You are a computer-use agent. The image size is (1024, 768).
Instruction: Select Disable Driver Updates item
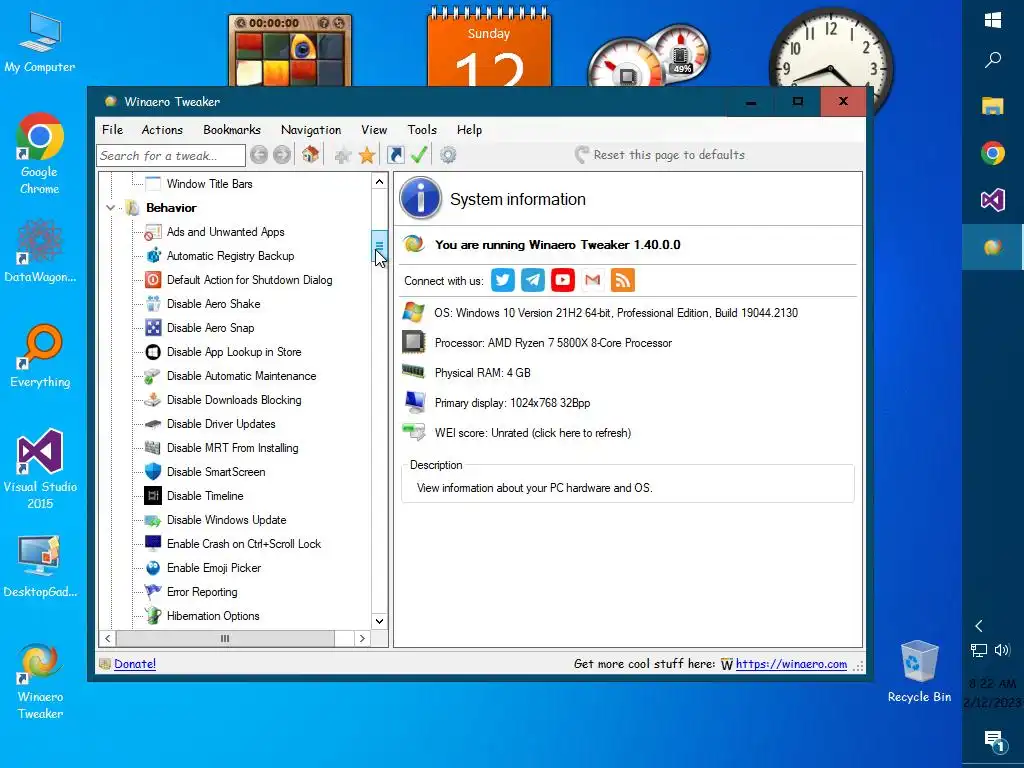coord(221,424)
